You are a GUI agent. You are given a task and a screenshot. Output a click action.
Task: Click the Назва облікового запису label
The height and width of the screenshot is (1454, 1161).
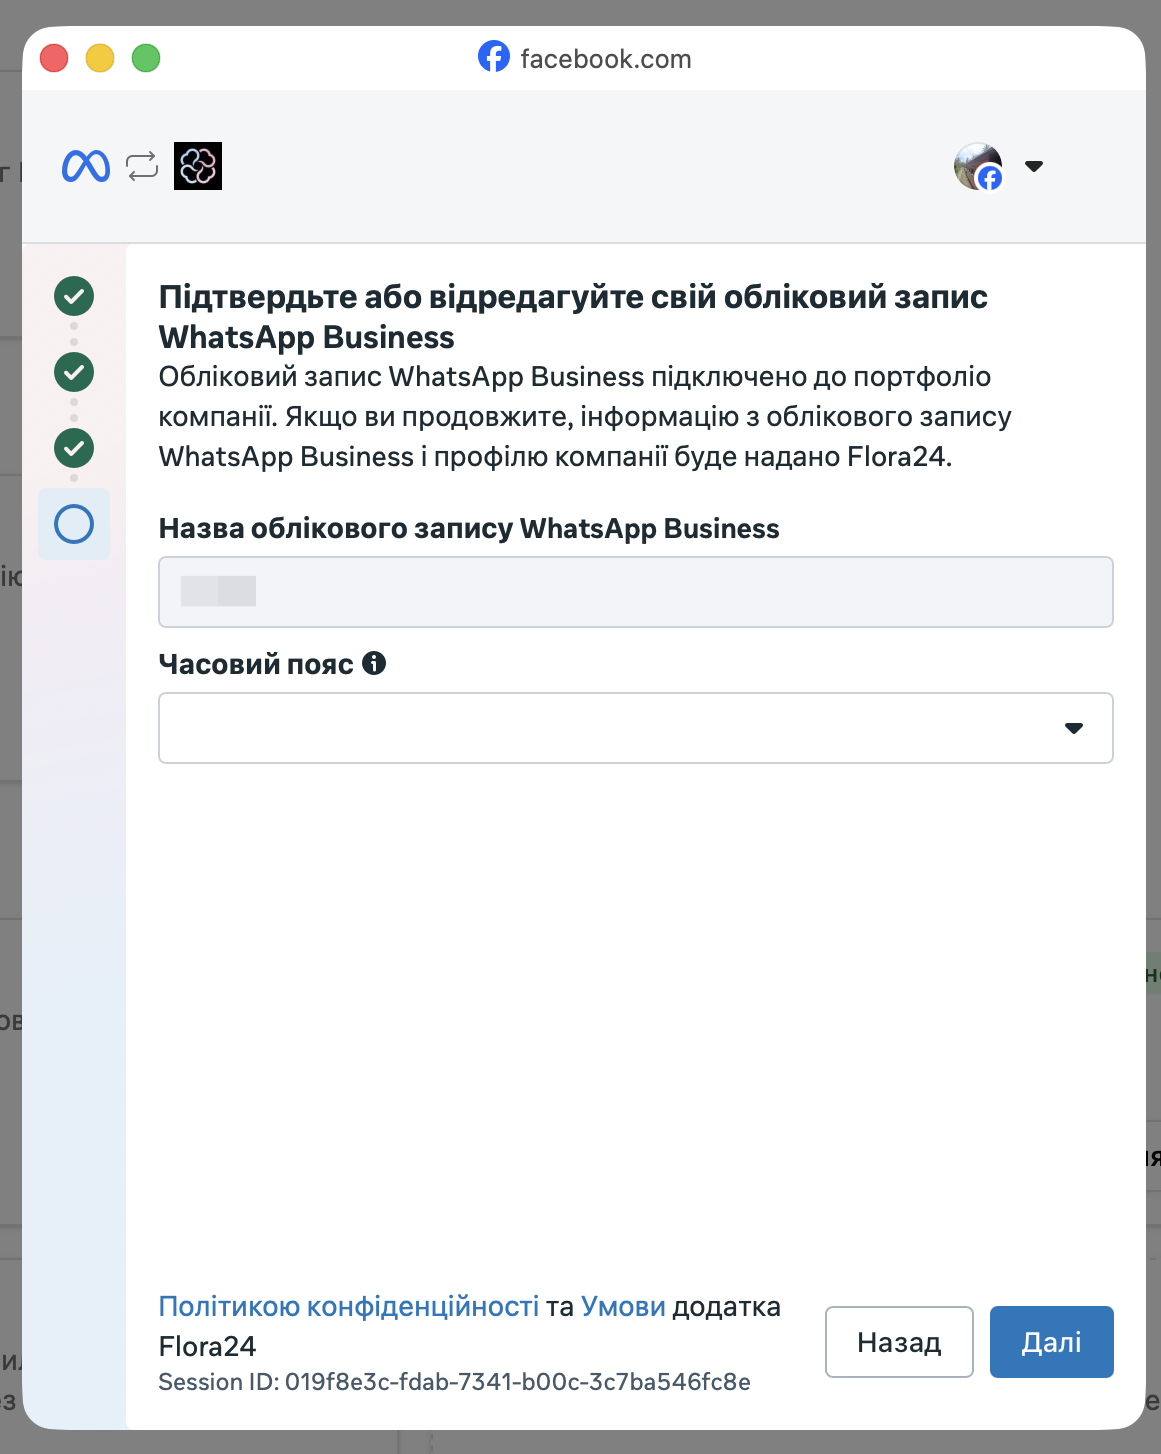pyautogui.click(x=469, y=528)
